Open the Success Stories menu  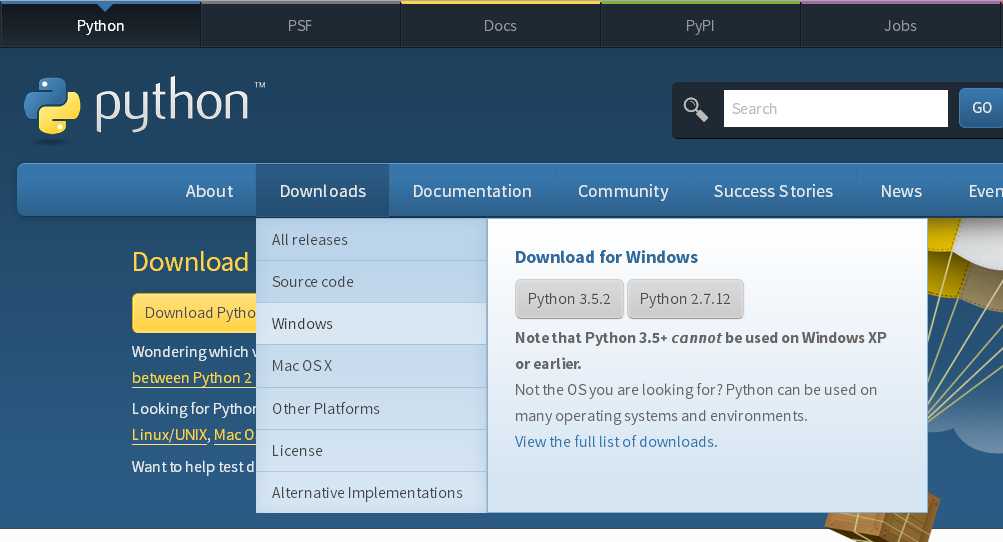(773, 191)
